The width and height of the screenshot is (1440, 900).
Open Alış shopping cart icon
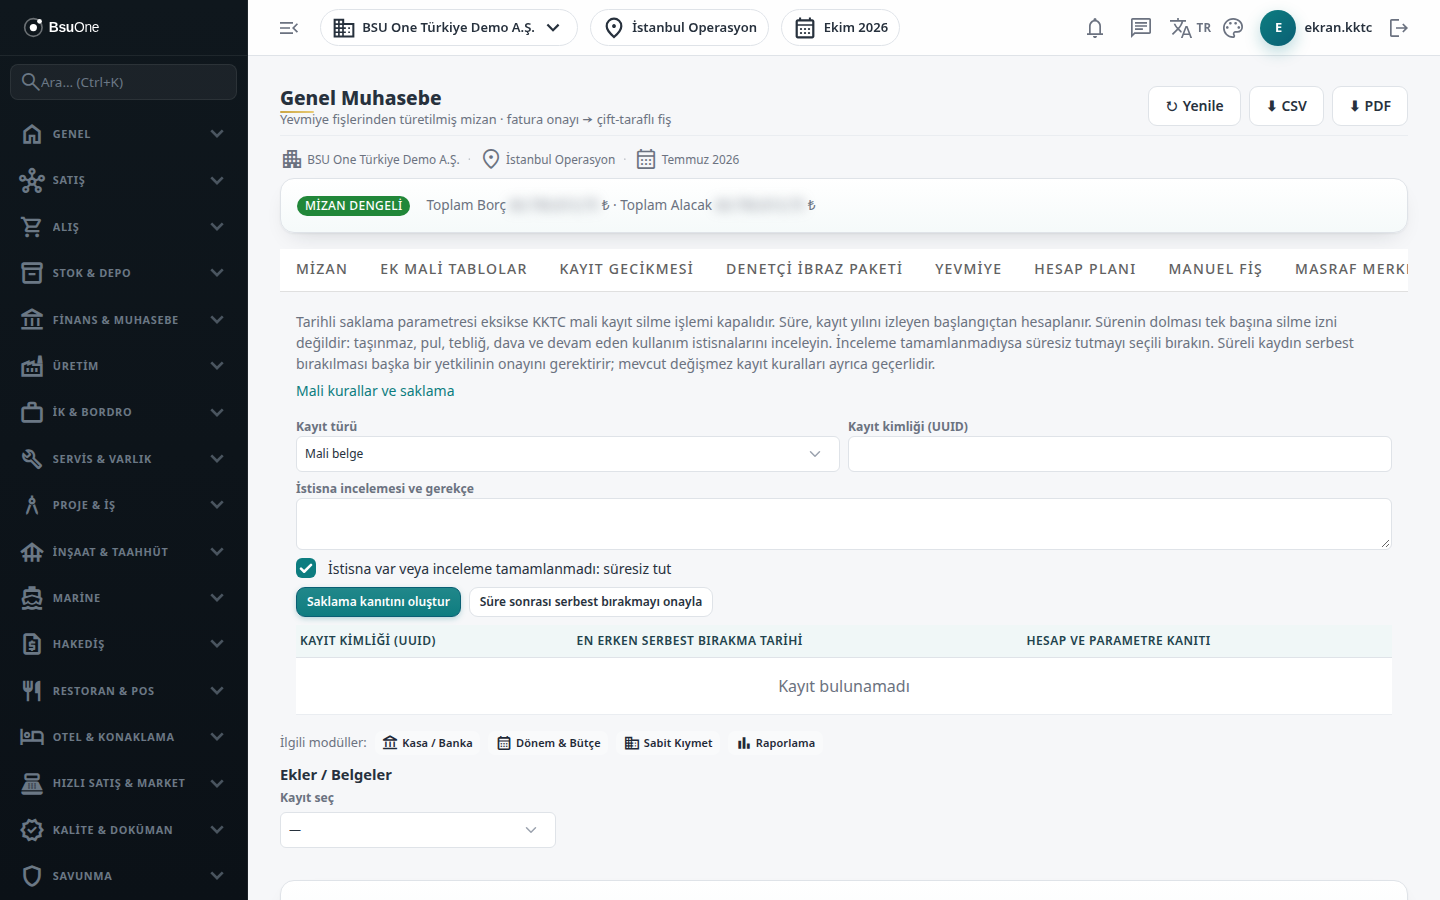click(32, 227)
